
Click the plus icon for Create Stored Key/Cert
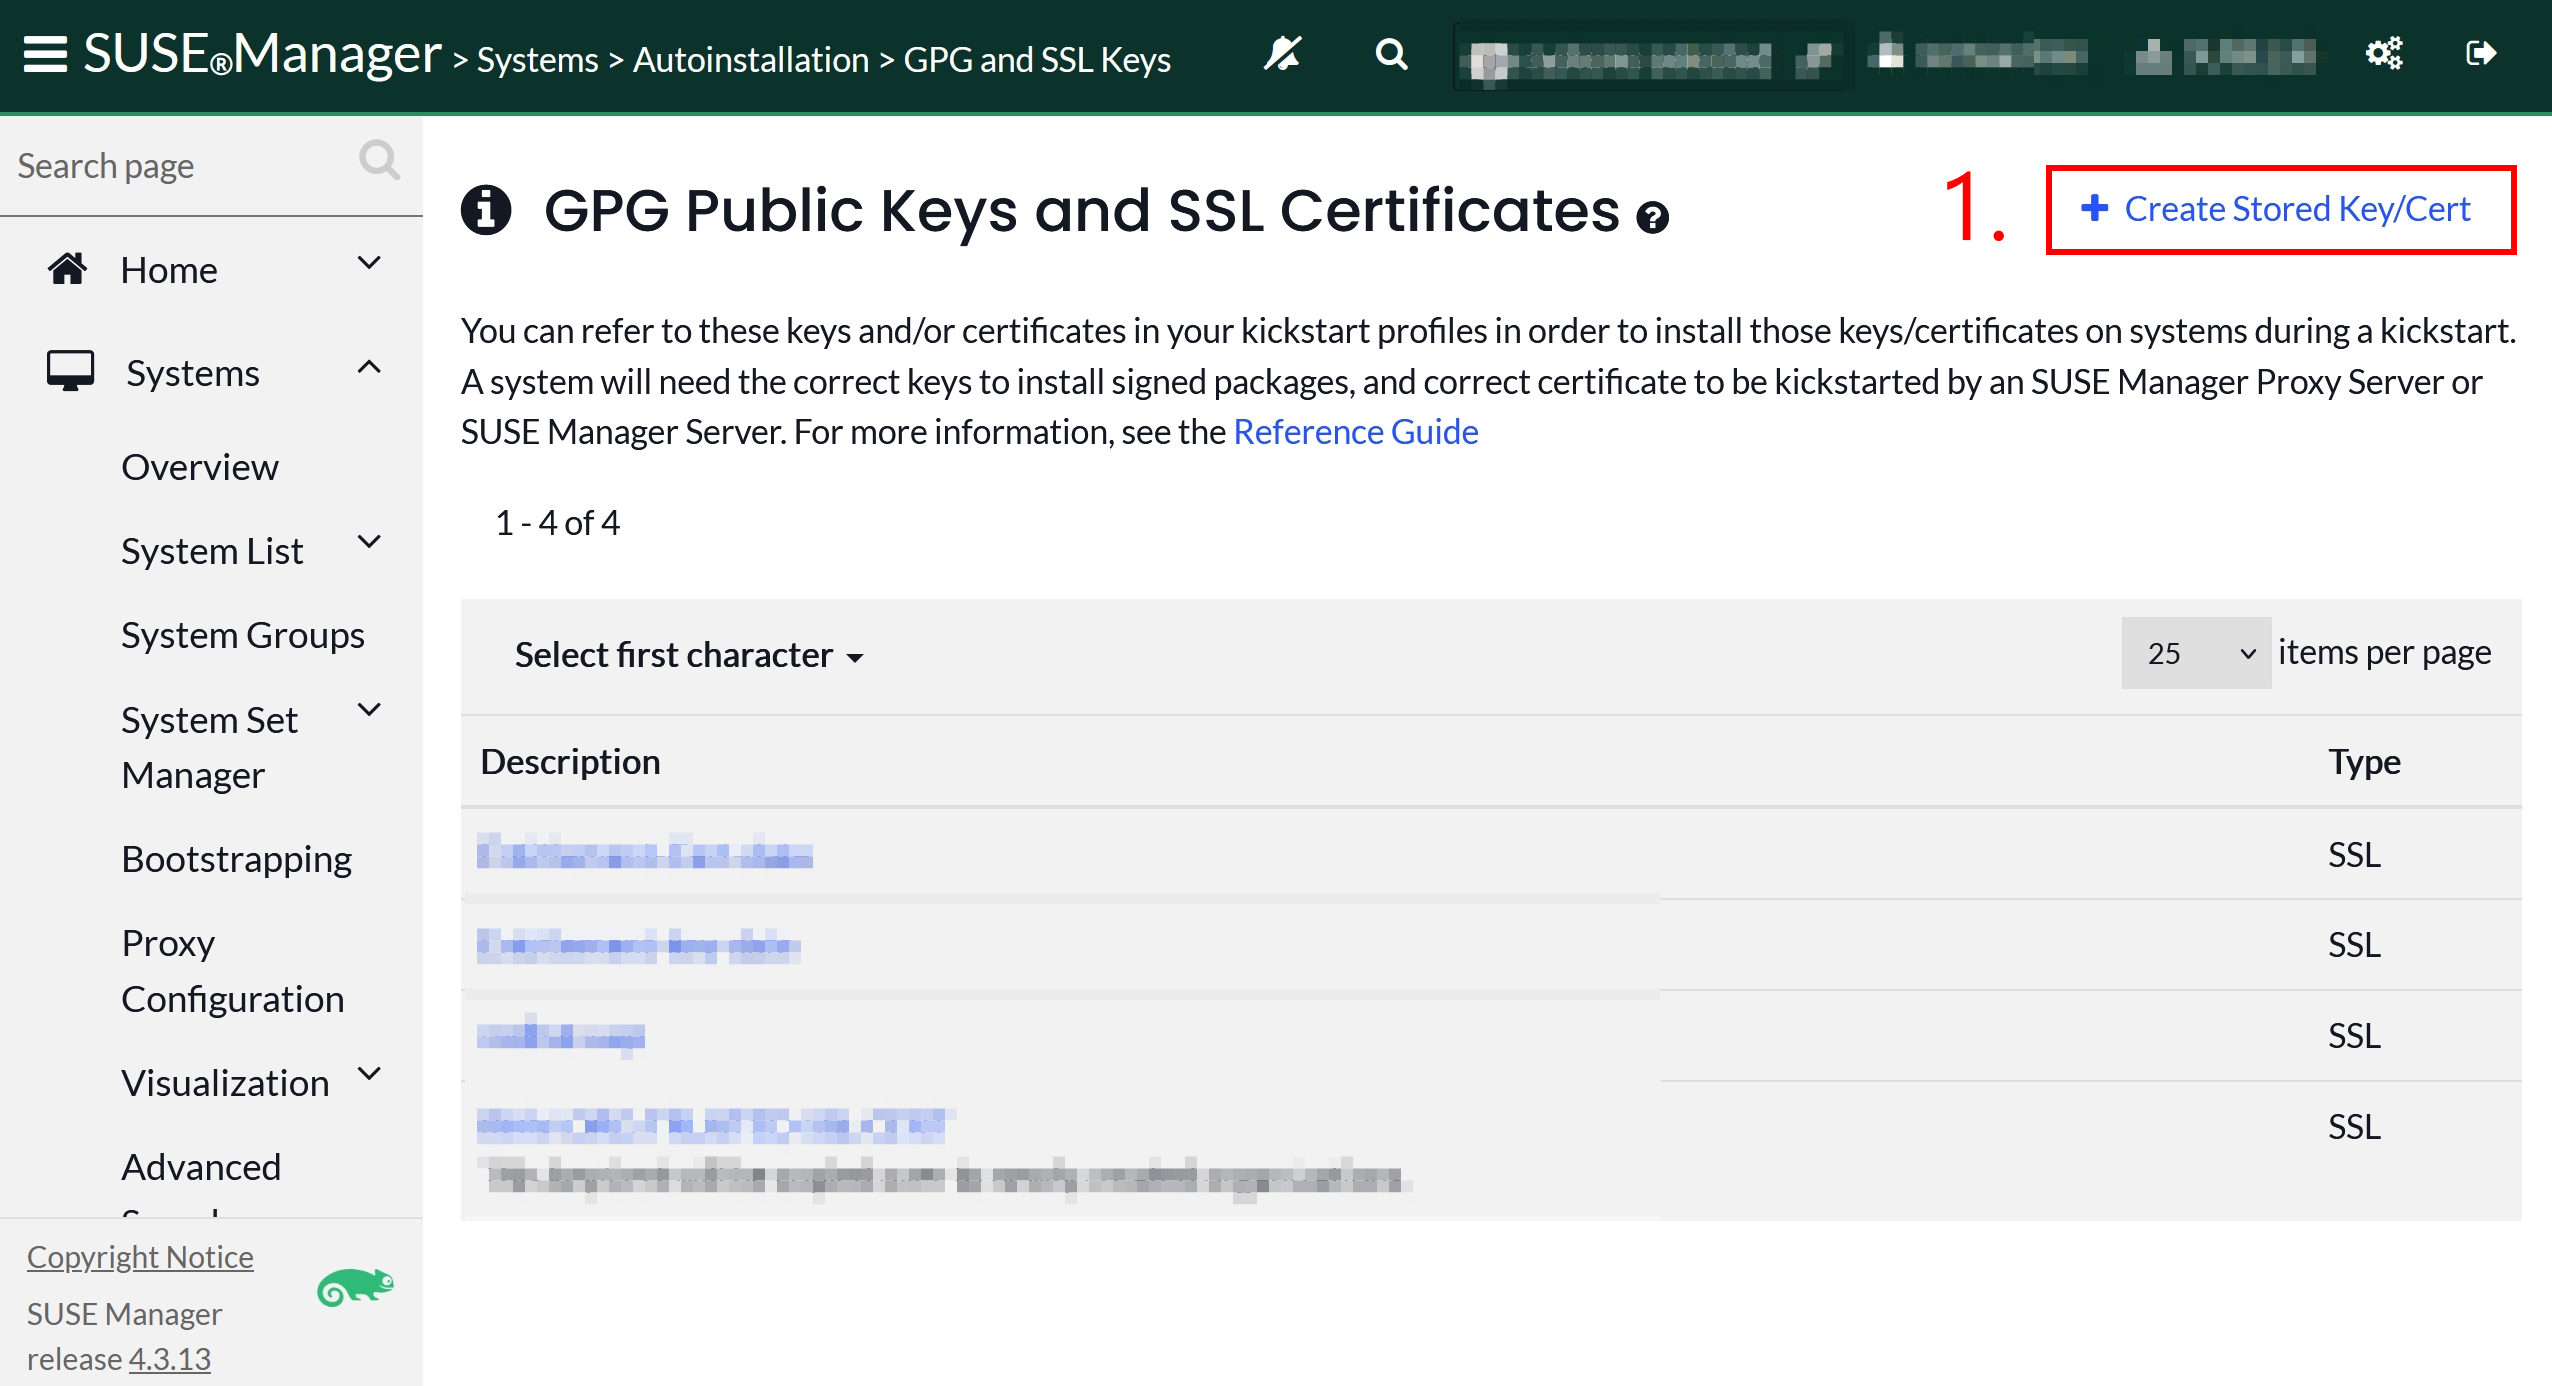coord(2094,208)
